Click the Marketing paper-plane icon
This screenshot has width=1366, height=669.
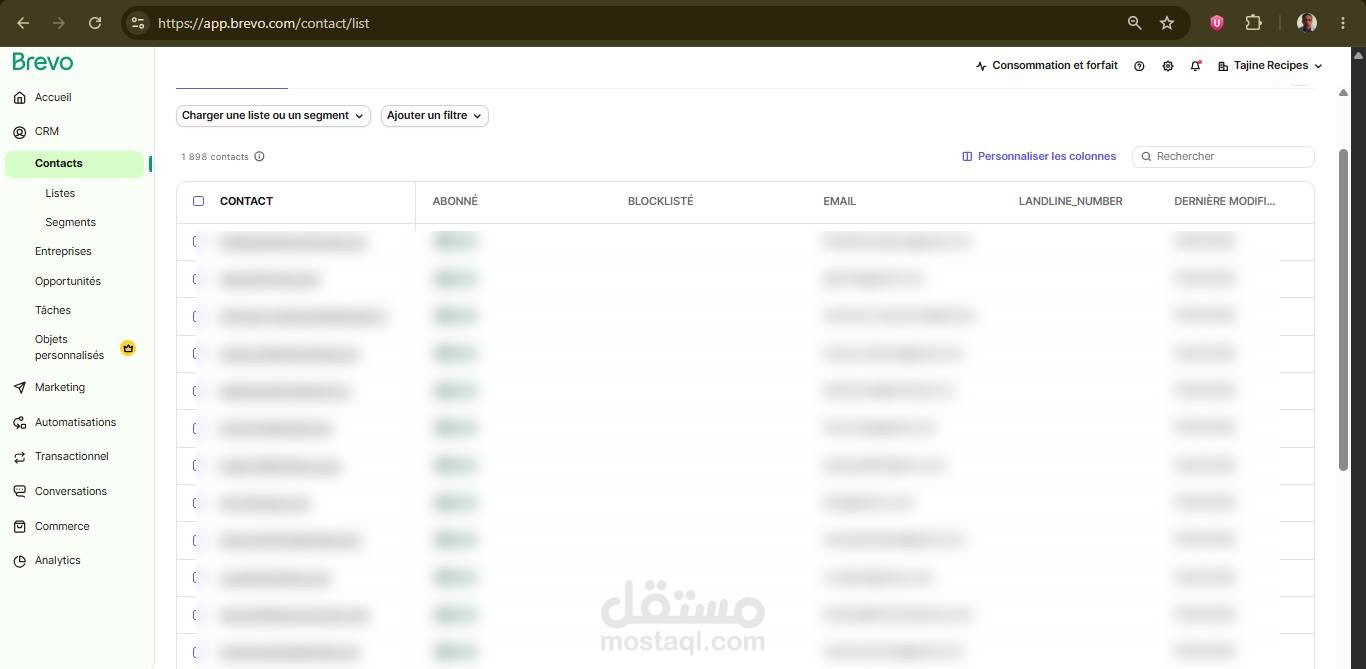click(20, 388)
